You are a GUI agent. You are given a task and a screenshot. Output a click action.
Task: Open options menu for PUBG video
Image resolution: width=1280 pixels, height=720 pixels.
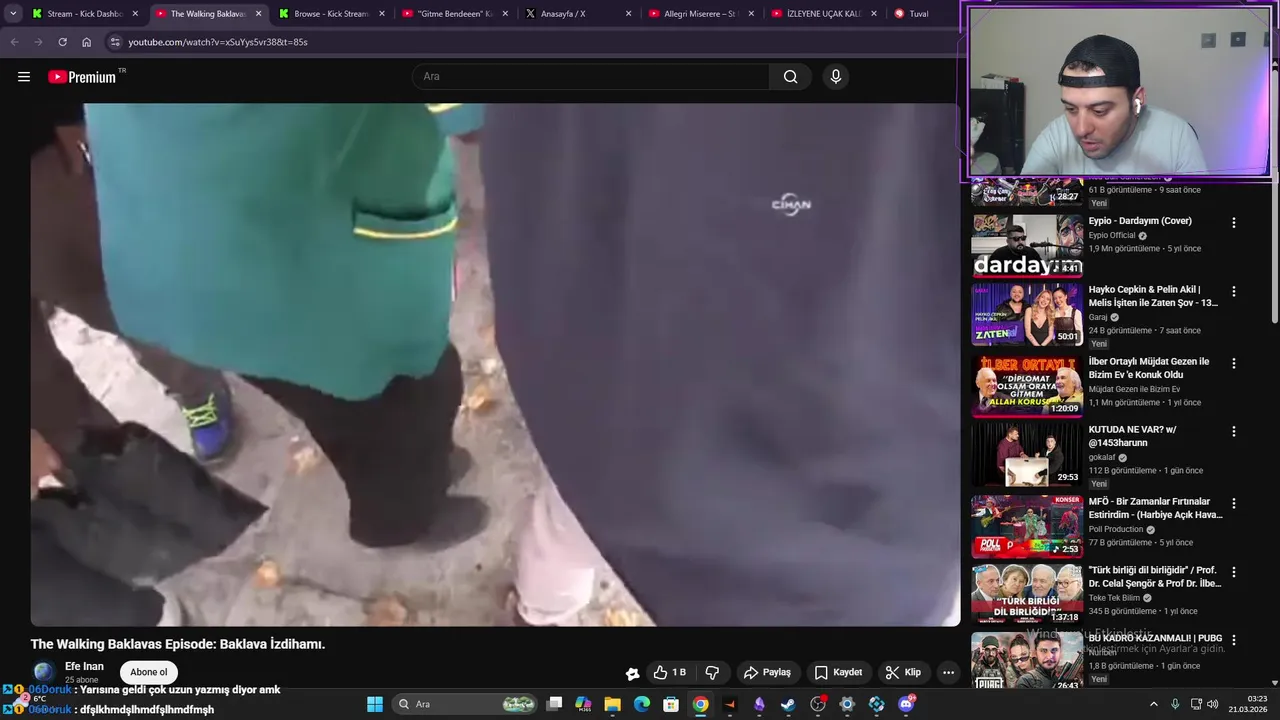[1233, 640]
